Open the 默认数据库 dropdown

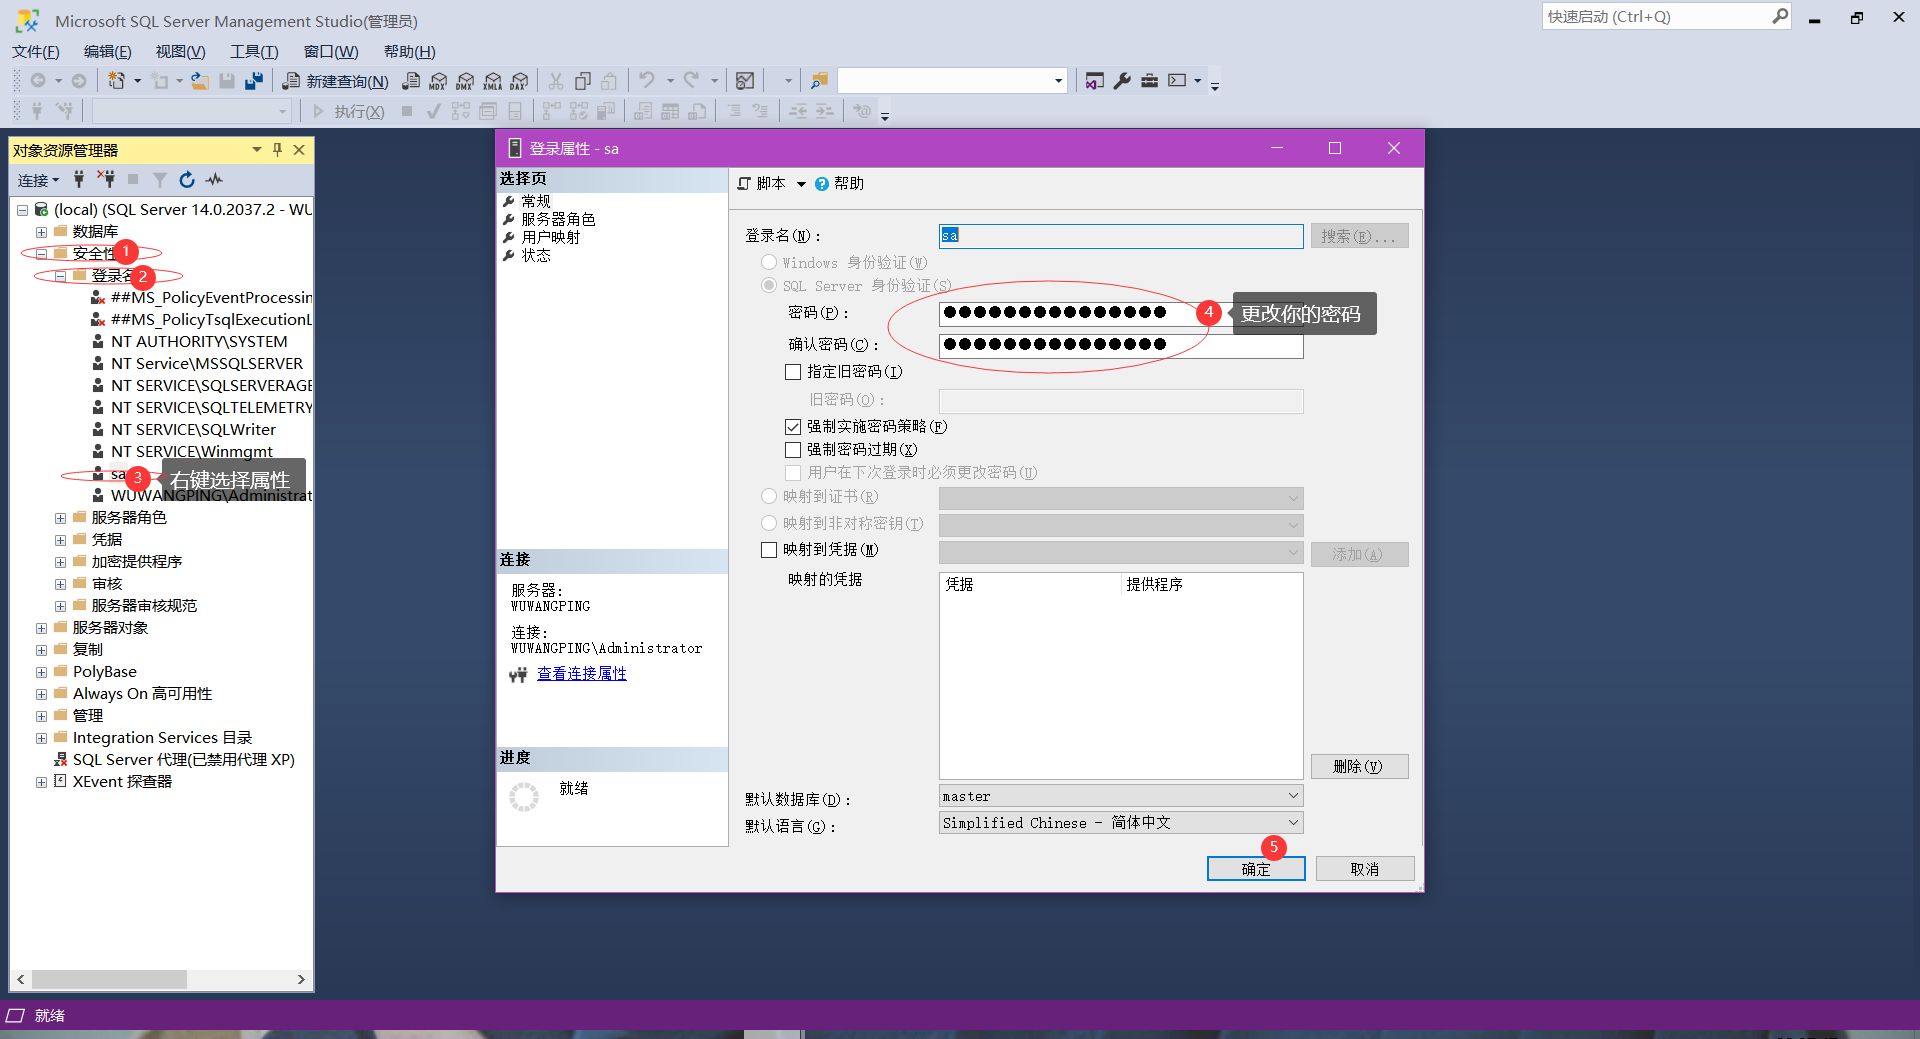point(1293,795)
